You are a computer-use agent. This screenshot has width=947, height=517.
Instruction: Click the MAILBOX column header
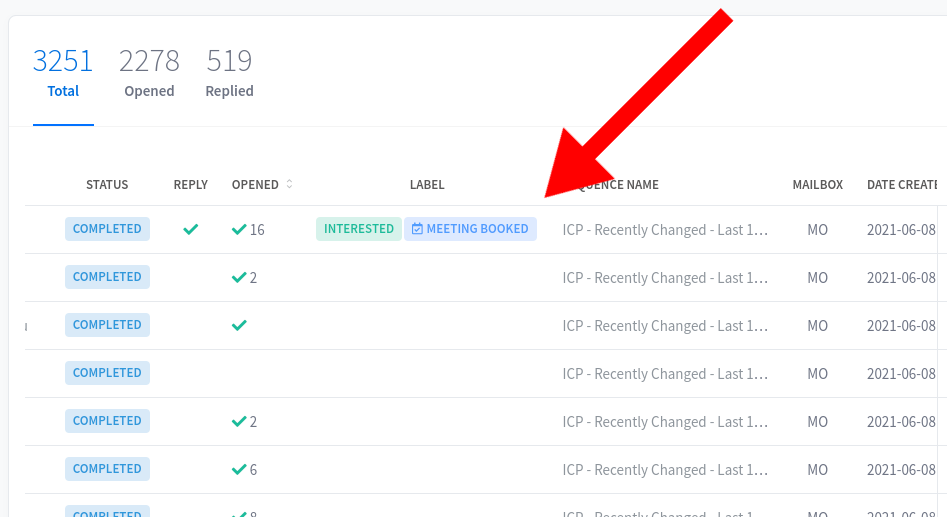[818, 185]
